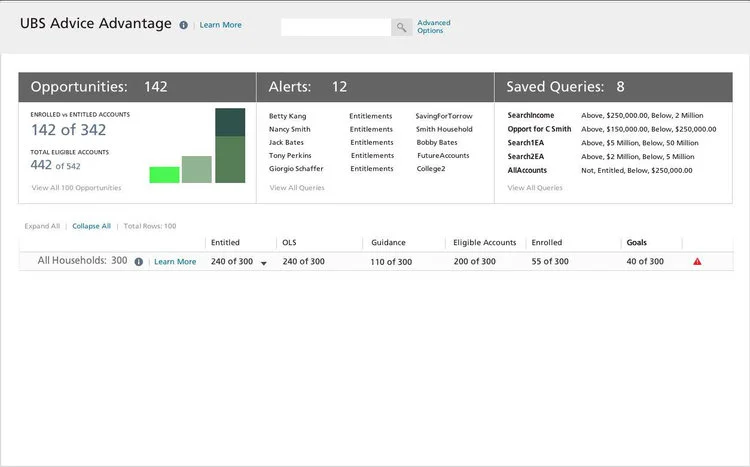Click the OLS value 240 of 300

[x=303, y=261]
